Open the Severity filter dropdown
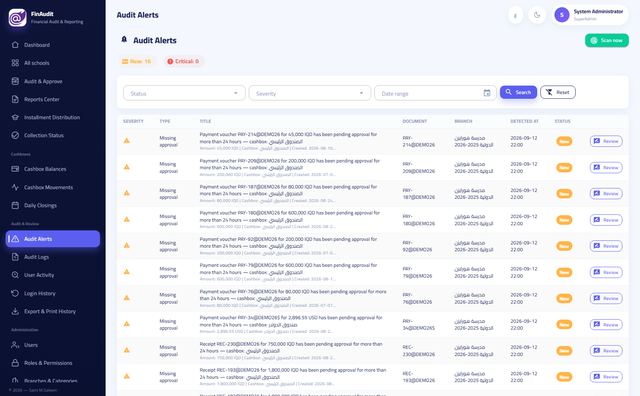The height and width of the screenshot is (396, 640). [x=310, y=93]
